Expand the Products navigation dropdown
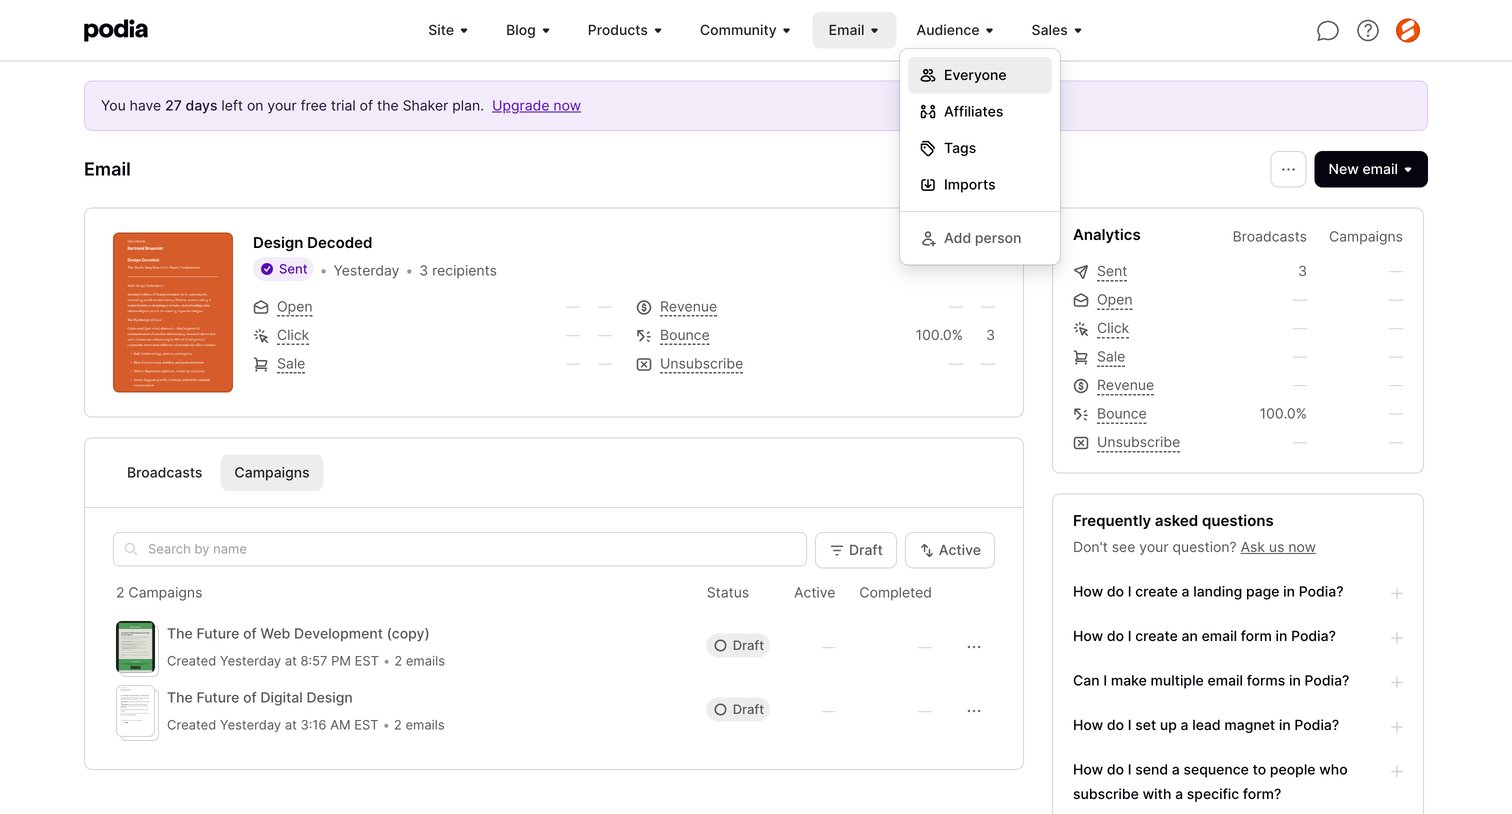This screenshot has height=814, width=1512. pos(625,30)
